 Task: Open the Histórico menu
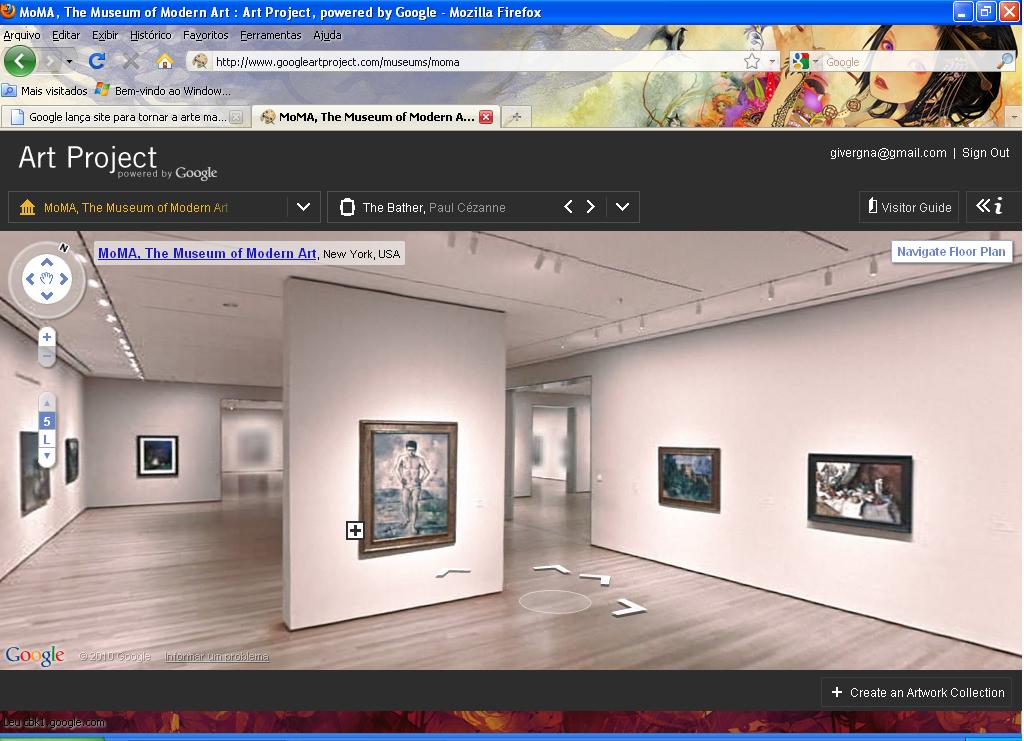151,35
